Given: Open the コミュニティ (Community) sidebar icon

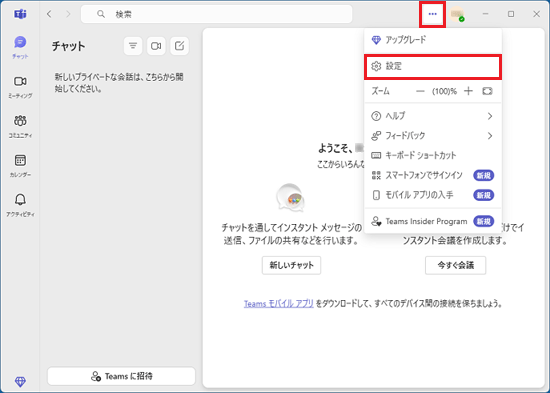Looking at the screenshot, I should 20,126.
